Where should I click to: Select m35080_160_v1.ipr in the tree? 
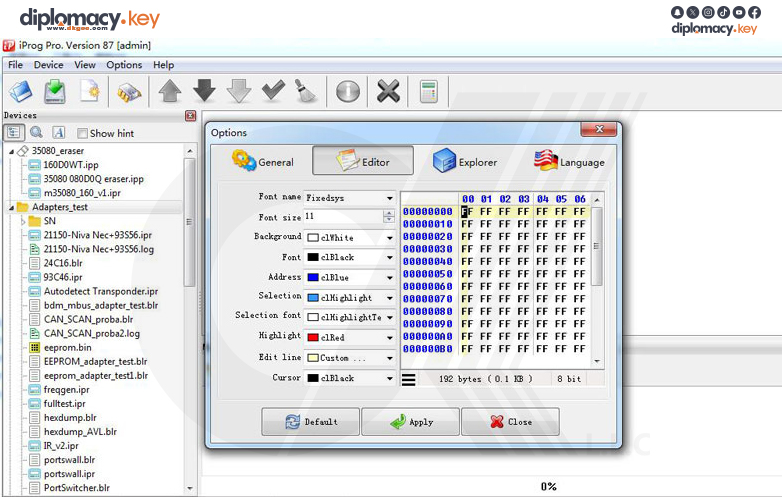82,193
